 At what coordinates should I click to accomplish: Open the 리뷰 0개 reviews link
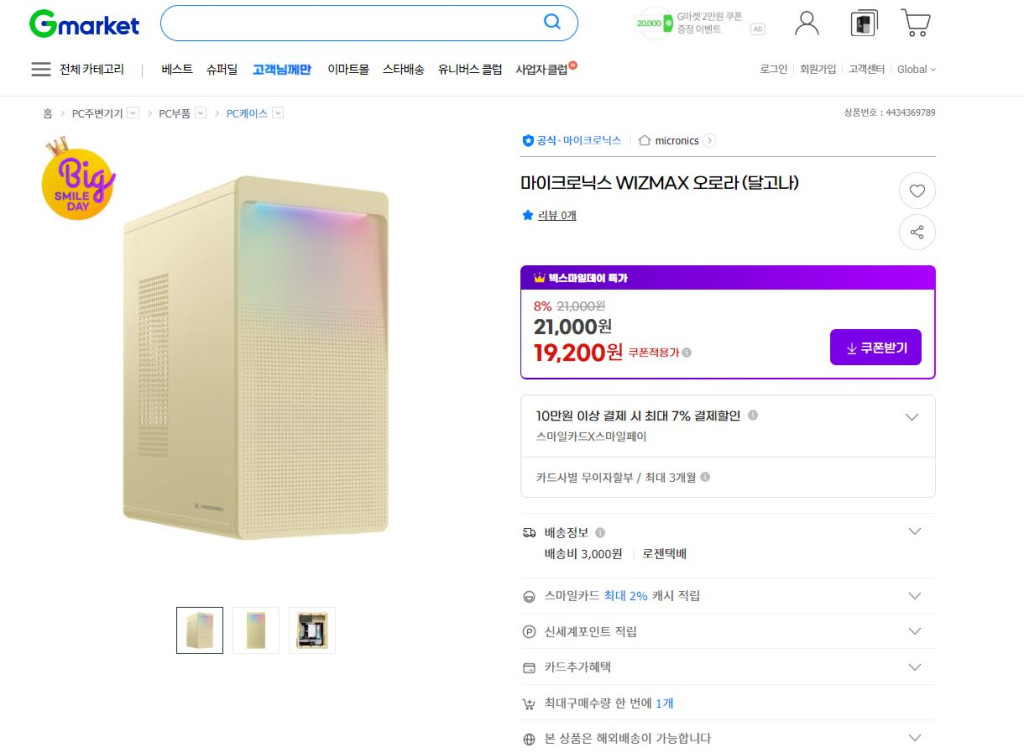click(x=557, y=215)
